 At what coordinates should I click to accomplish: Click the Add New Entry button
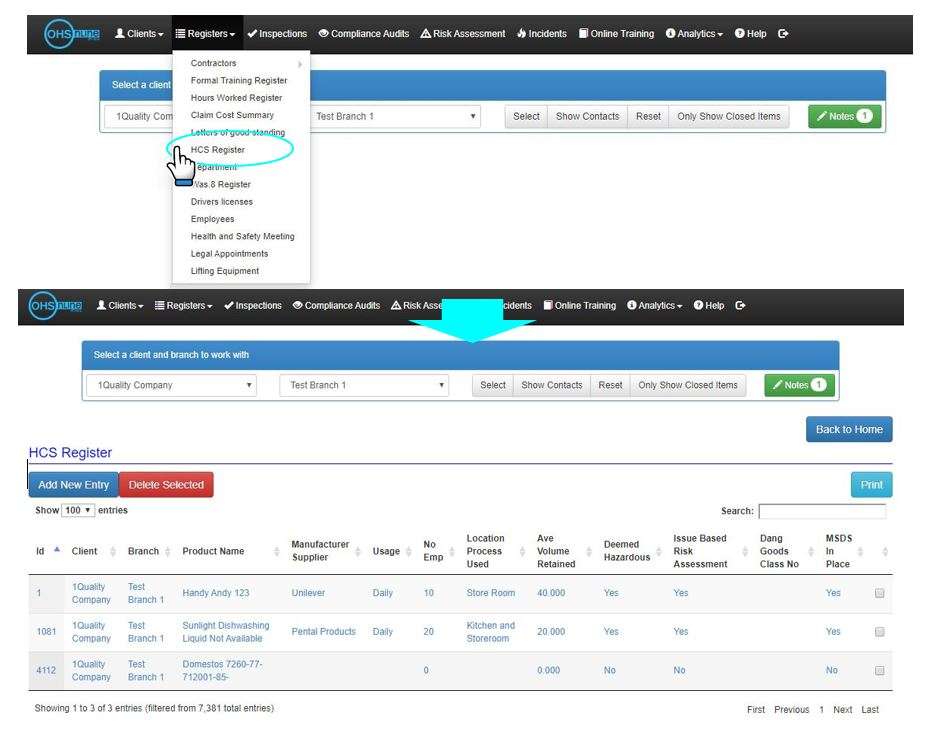click(72, 484)
